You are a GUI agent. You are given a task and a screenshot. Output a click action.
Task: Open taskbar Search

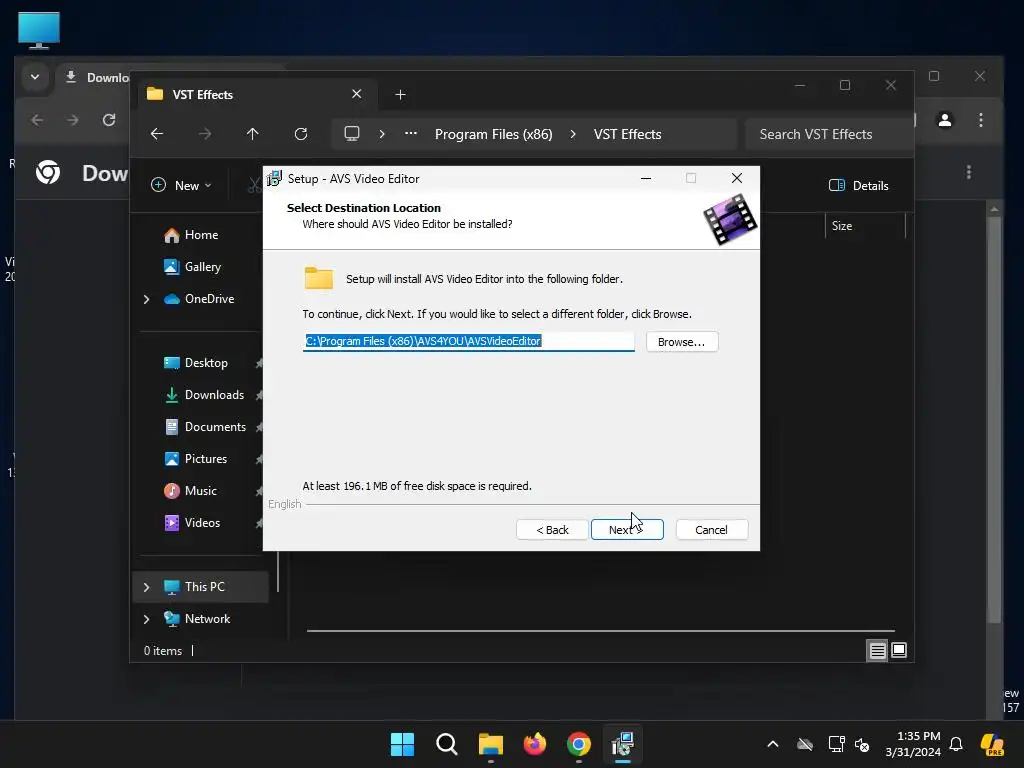[x=447, y=744]
